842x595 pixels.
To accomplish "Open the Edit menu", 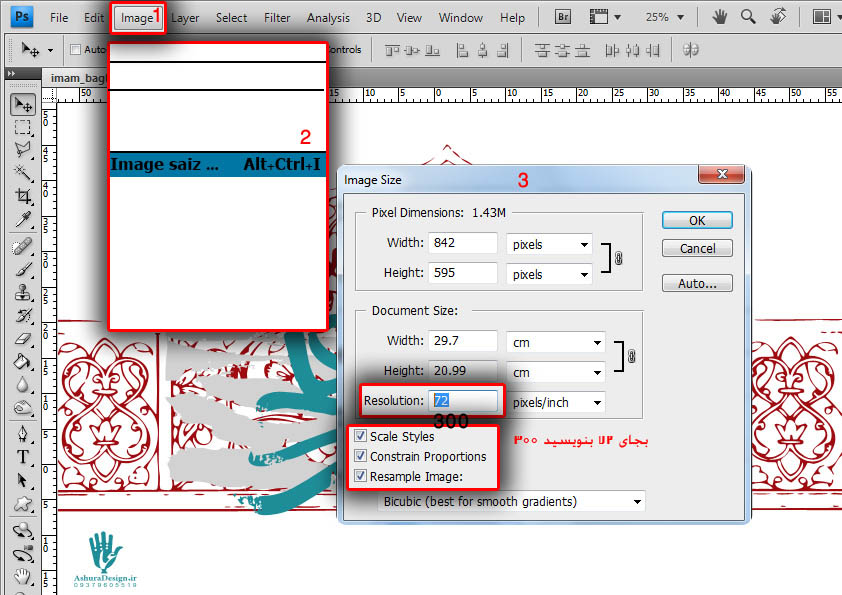I will coord(93,18).
